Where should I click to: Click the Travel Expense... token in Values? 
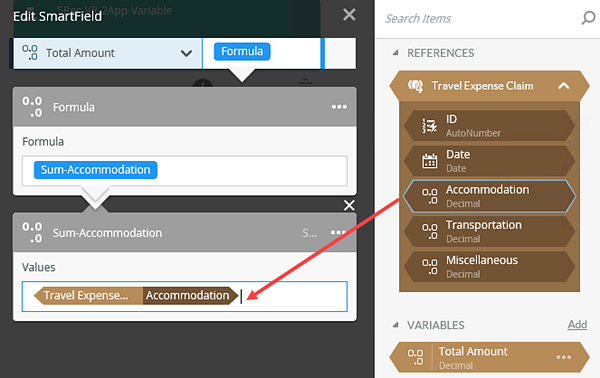point(88,296)
